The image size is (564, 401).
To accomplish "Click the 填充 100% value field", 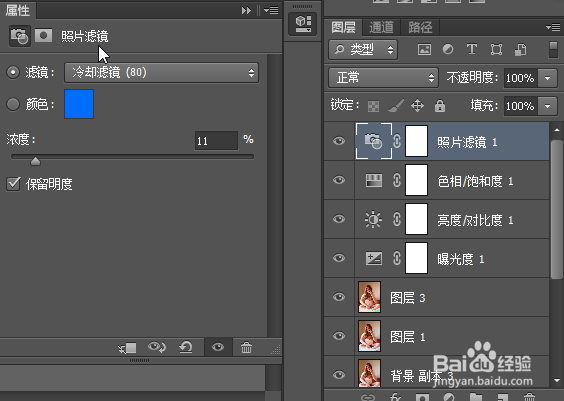I will [521, 106].
